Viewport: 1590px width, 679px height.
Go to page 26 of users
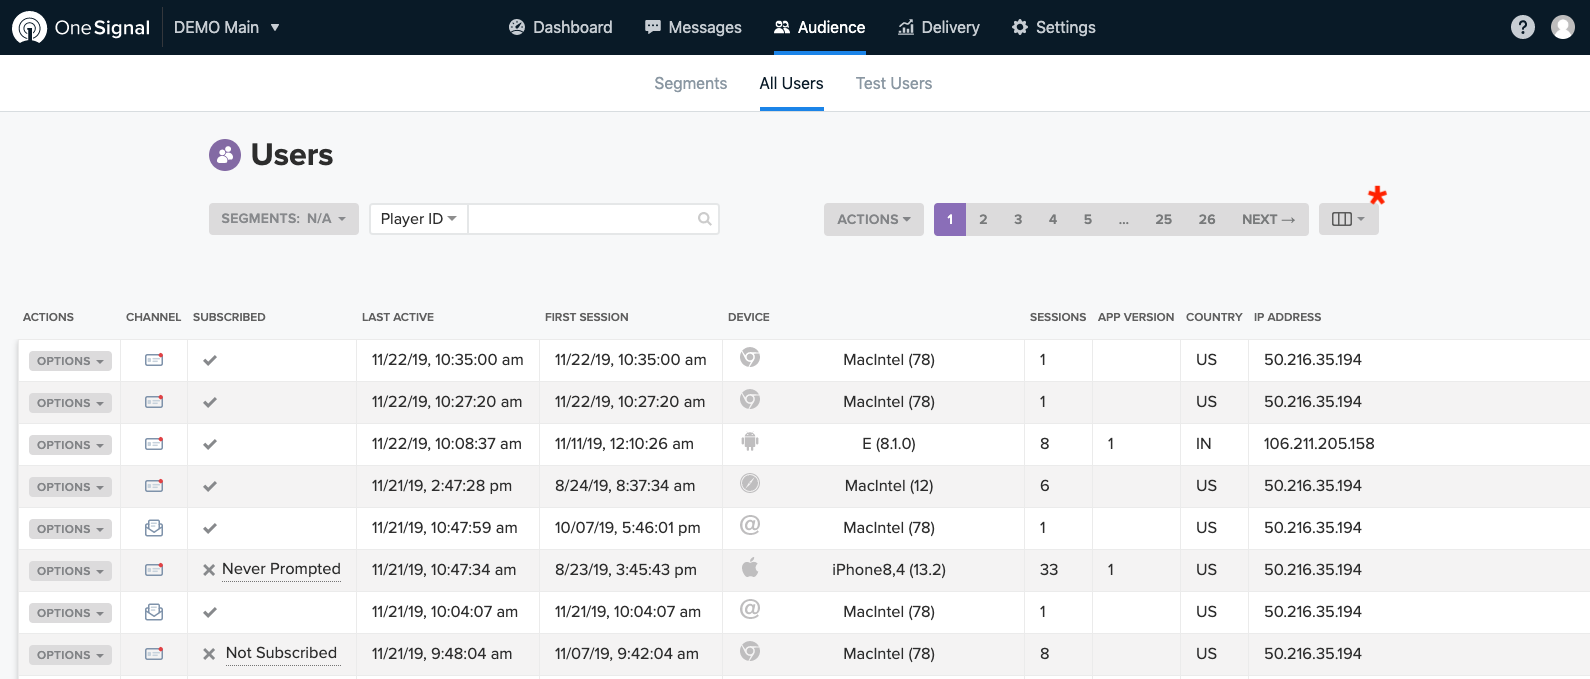tap(1207, 219)
